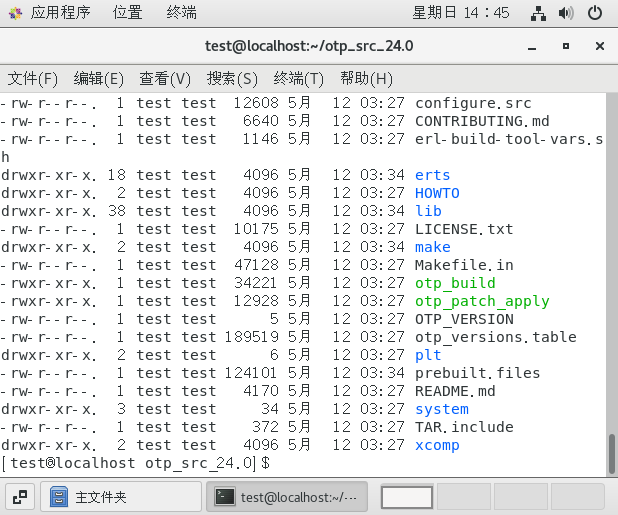Click the file cabinet icon in taskbar
Viewport: 618px width, 515px height.
tap(59, 497)
